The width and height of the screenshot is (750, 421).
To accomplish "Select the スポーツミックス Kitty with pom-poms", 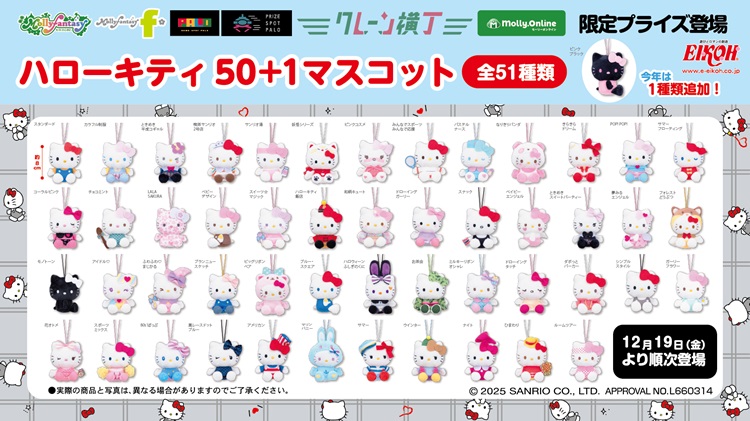I will pos(116,362).
